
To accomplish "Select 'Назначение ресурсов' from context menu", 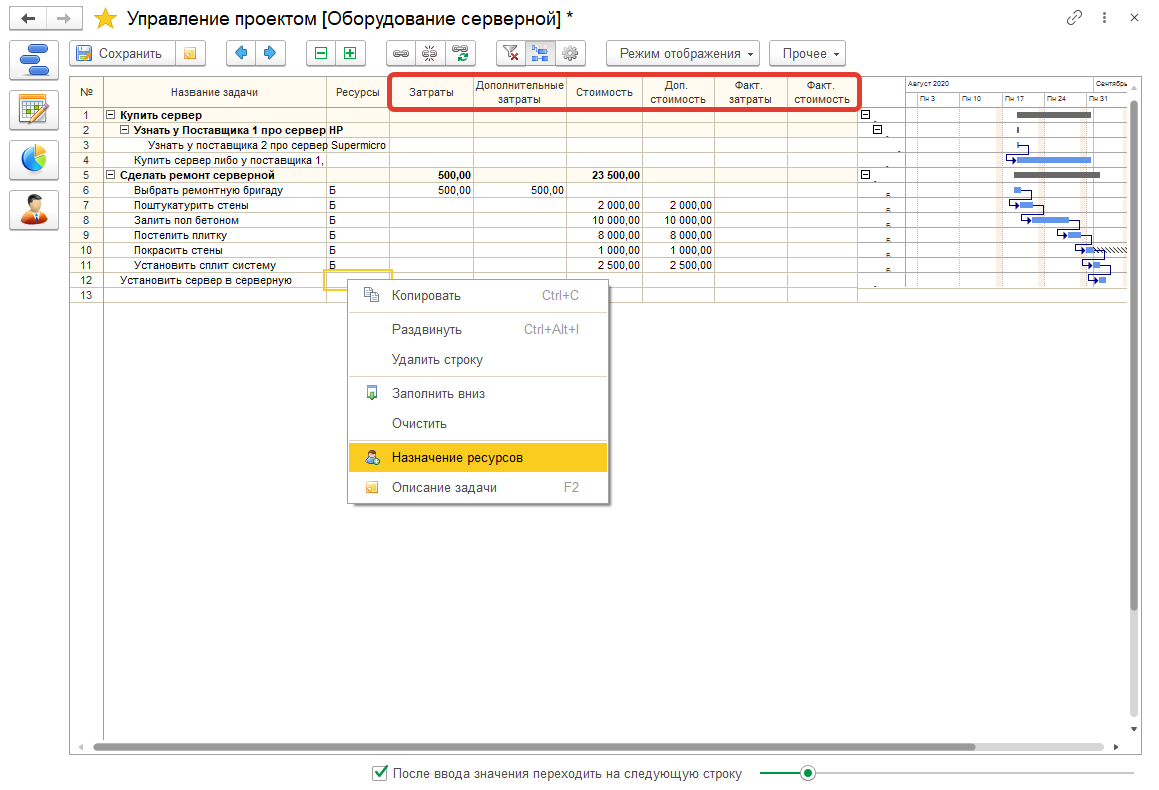I will click(x=457, y=458).
